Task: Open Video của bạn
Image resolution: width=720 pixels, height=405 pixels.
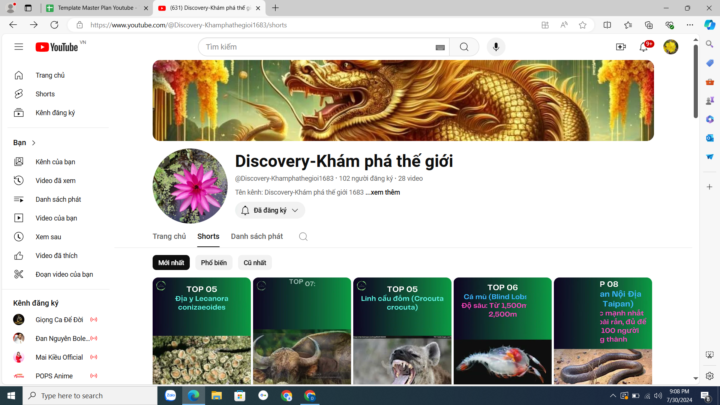Action: 55,218
